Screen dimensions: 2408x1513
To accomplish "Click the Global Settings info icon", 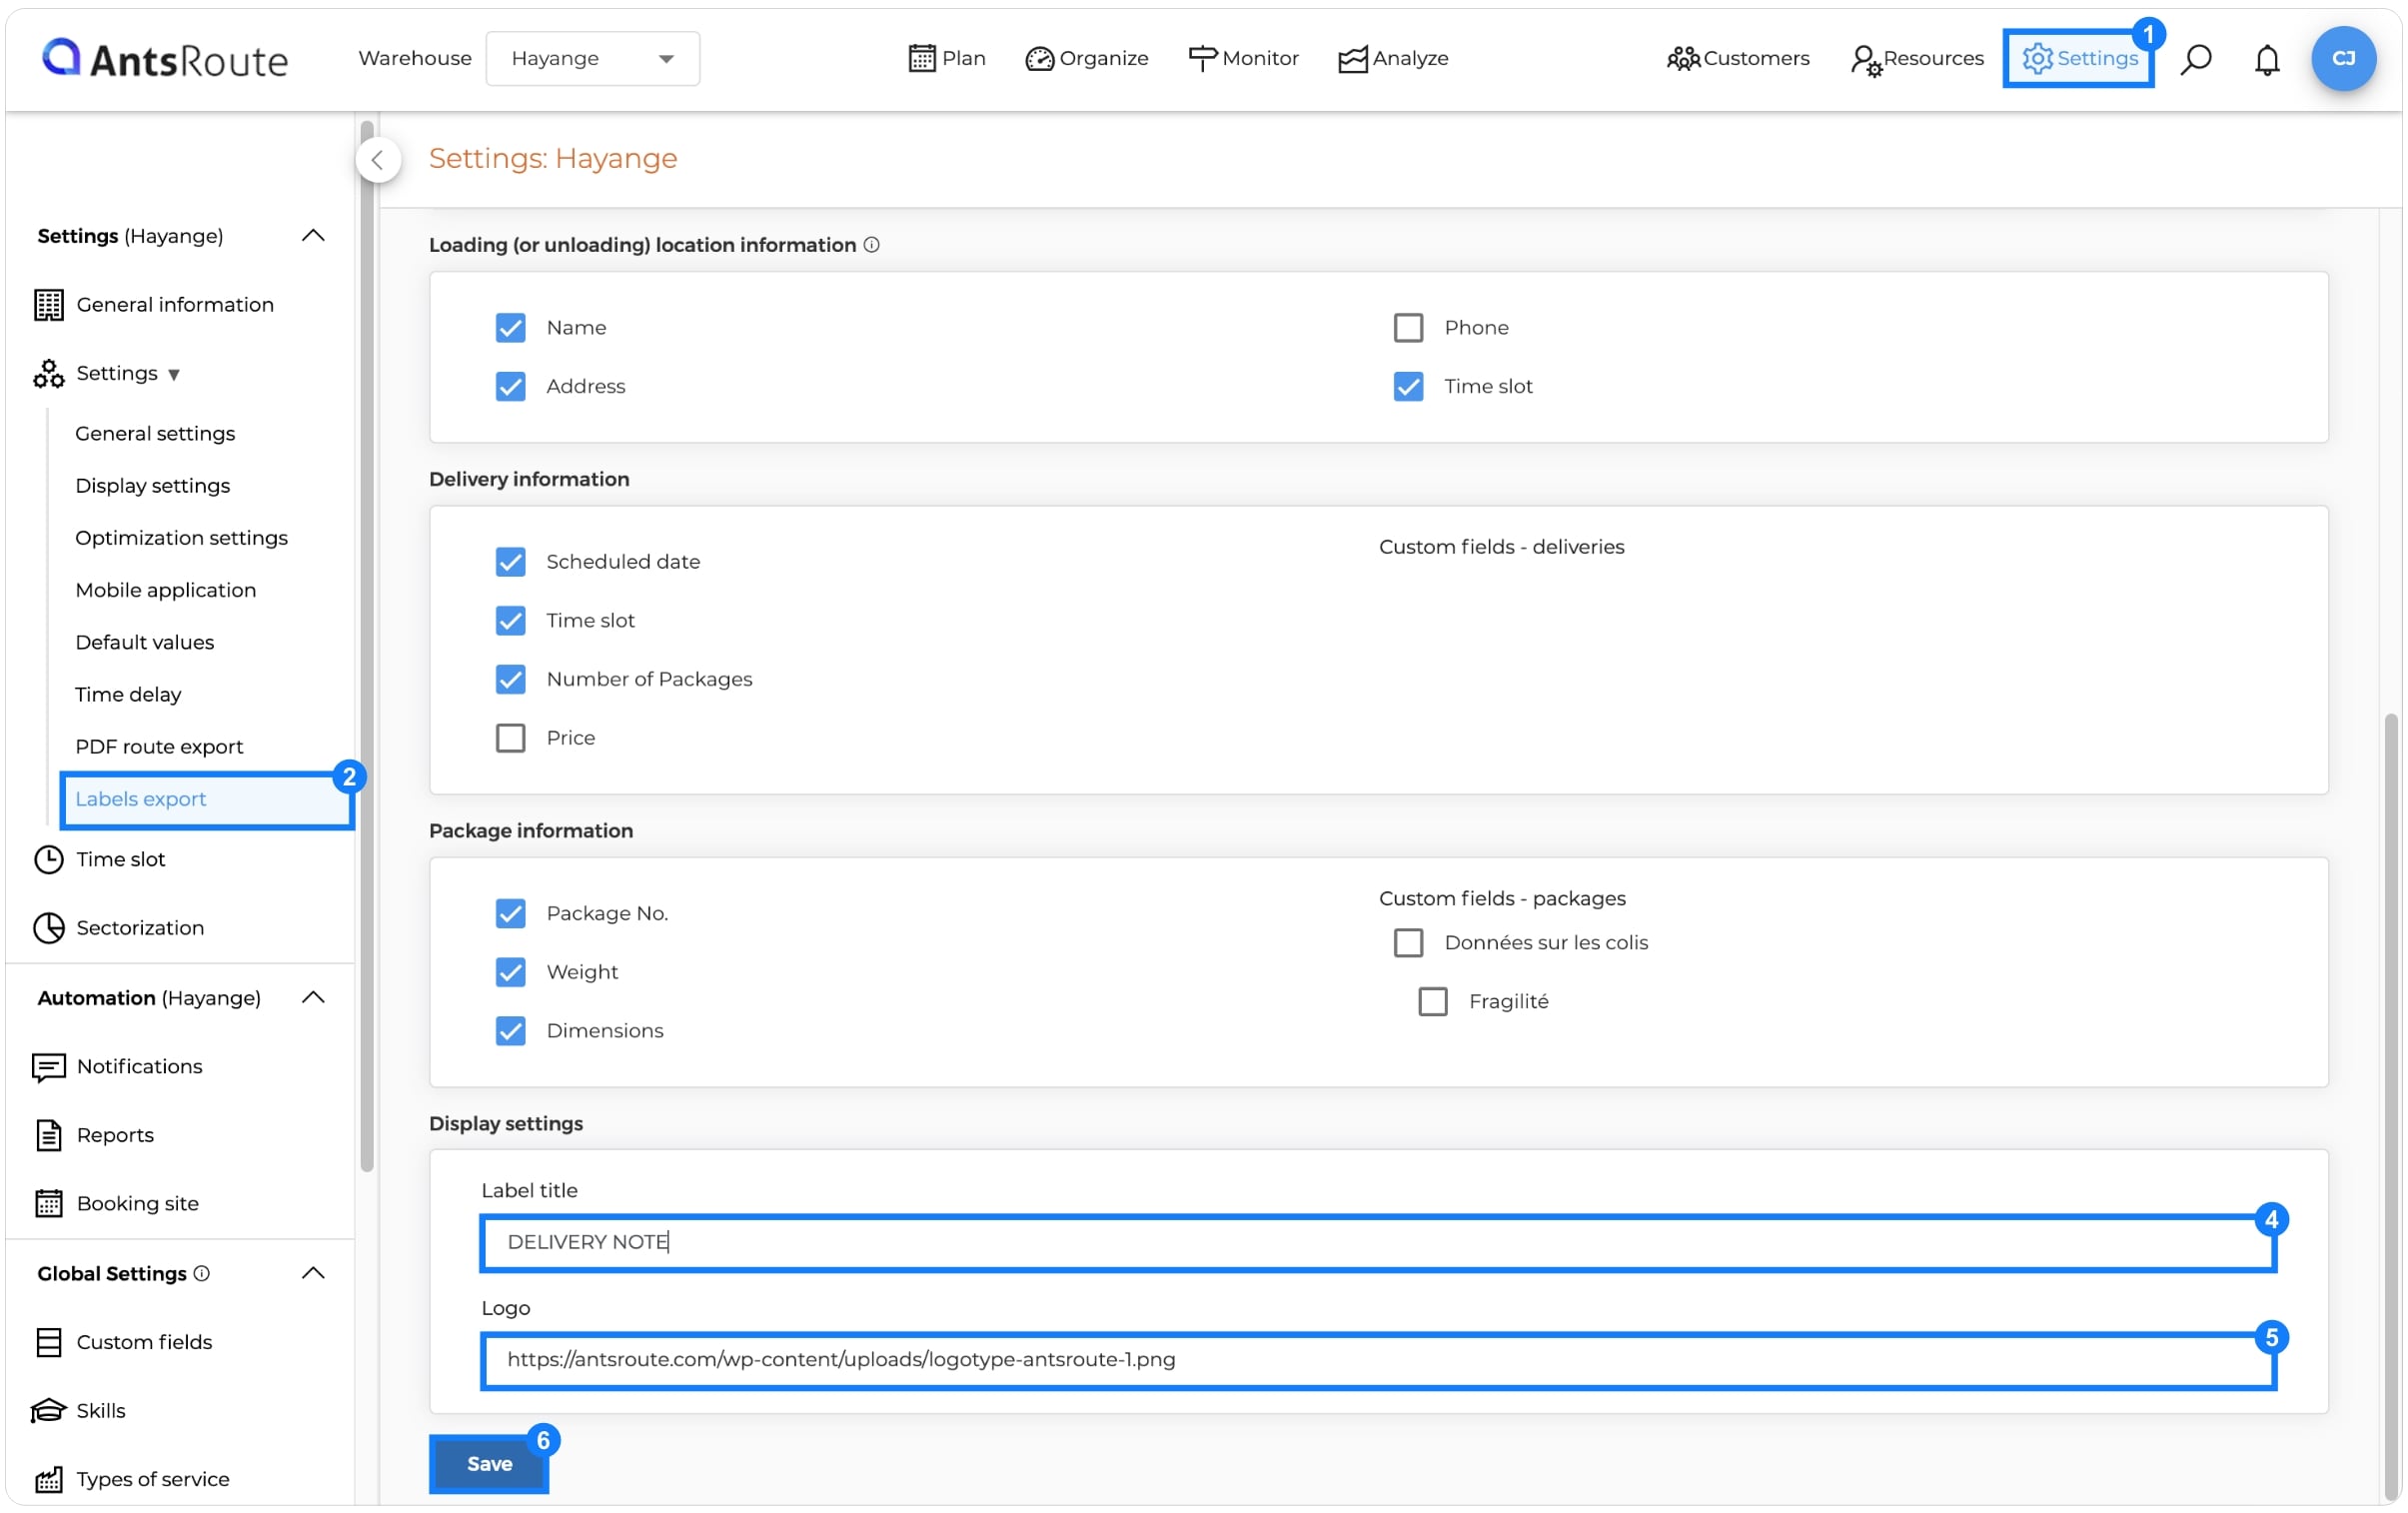I will tap(201, 1273).
